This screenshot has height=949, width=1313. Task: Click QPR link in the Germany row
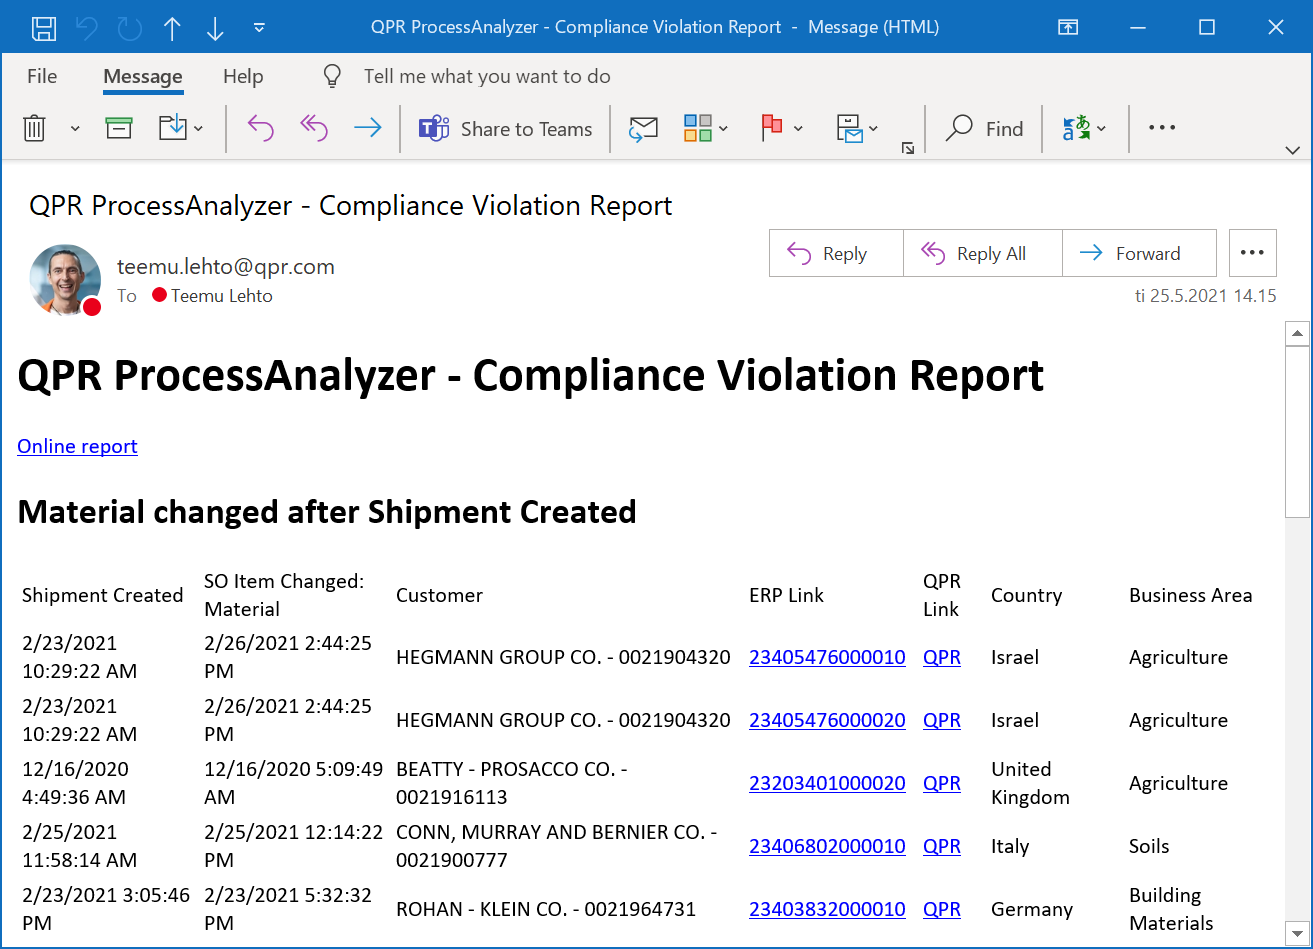942,909
